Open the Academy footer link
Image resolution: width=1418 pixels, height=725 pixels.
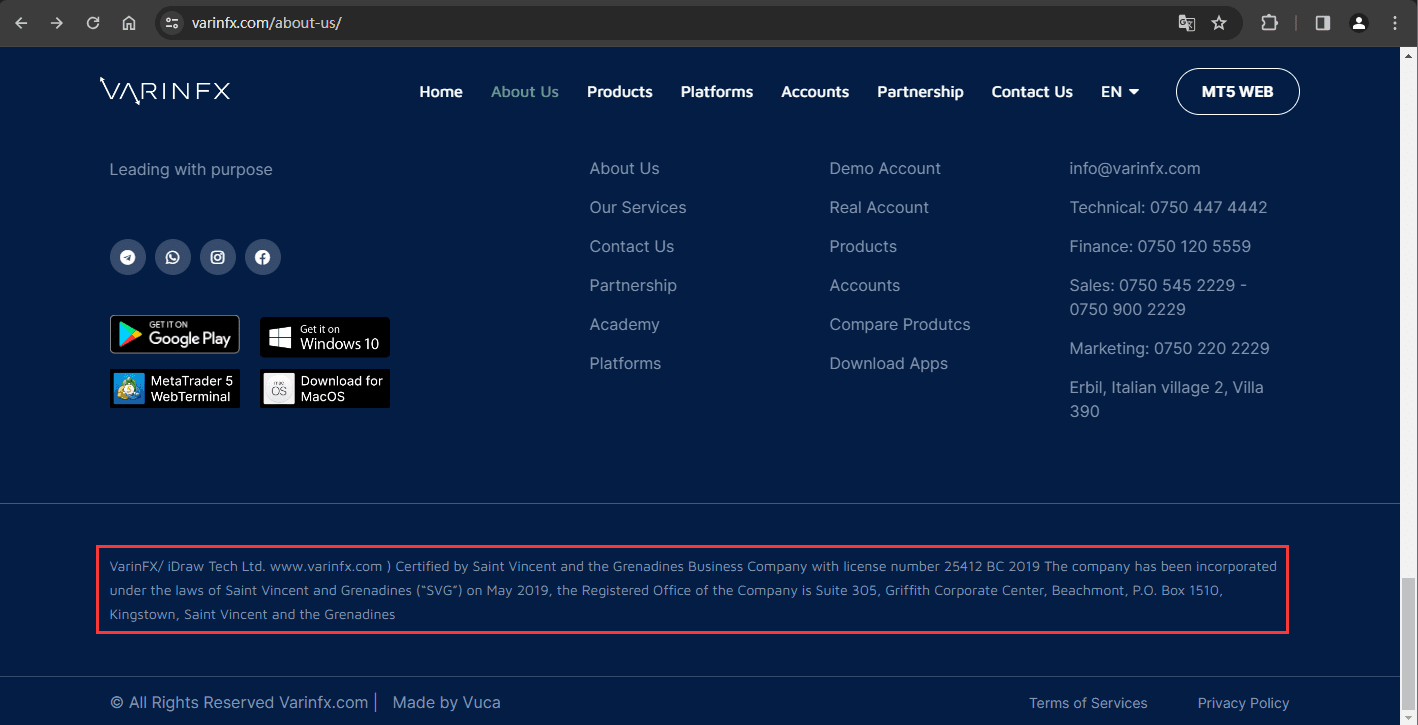[625, 325]
